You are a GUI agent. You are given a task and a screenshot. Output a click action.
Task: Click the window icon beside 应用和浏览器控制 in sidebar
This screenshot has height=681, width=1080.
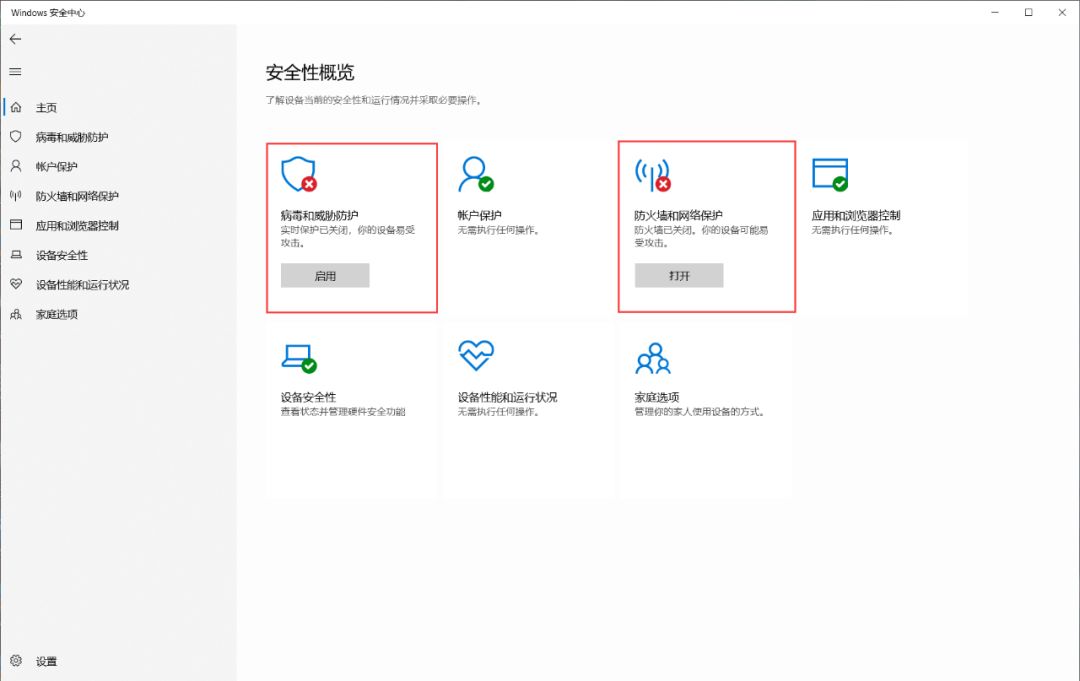point(16,224)
